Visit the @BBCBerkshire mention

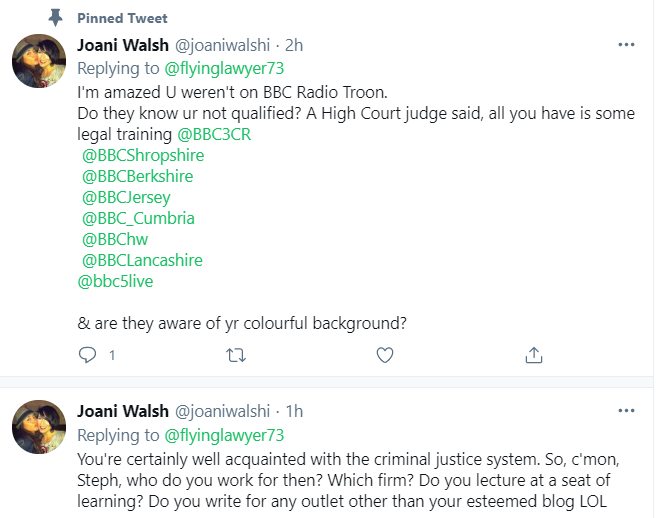[138, 176]
